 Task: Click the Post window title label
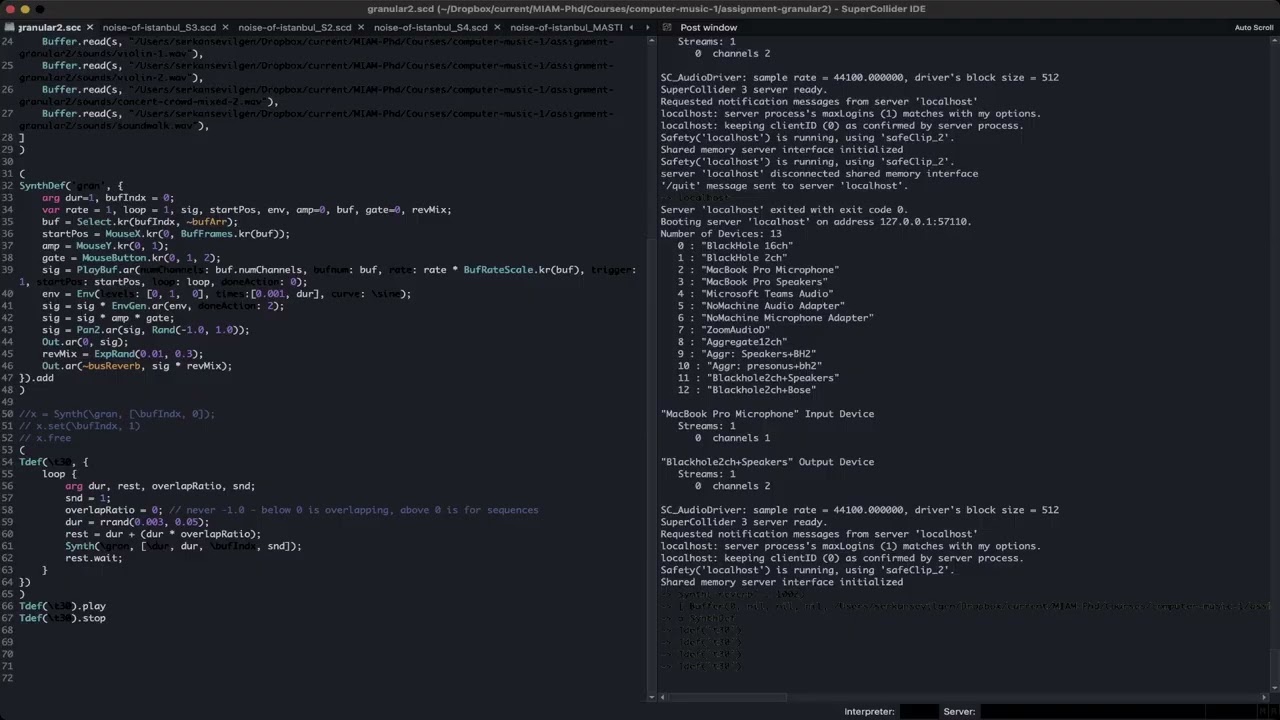pyautogui.click(x=708, y=27)
